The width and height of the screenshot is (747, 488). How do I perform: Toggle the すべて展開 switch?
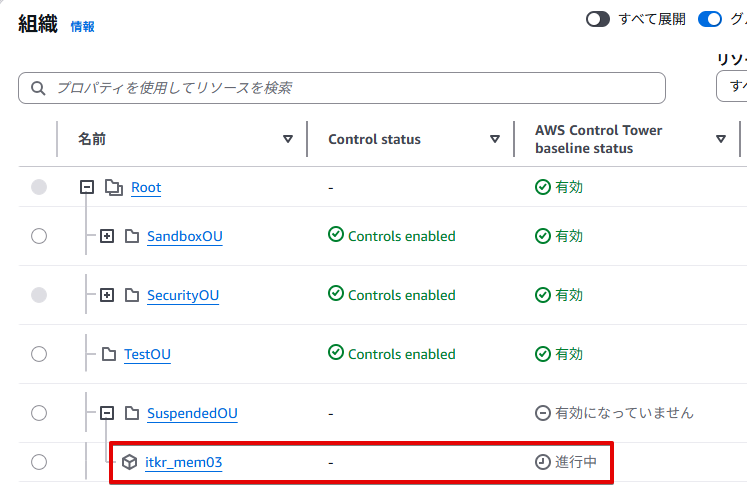(598, 19)
